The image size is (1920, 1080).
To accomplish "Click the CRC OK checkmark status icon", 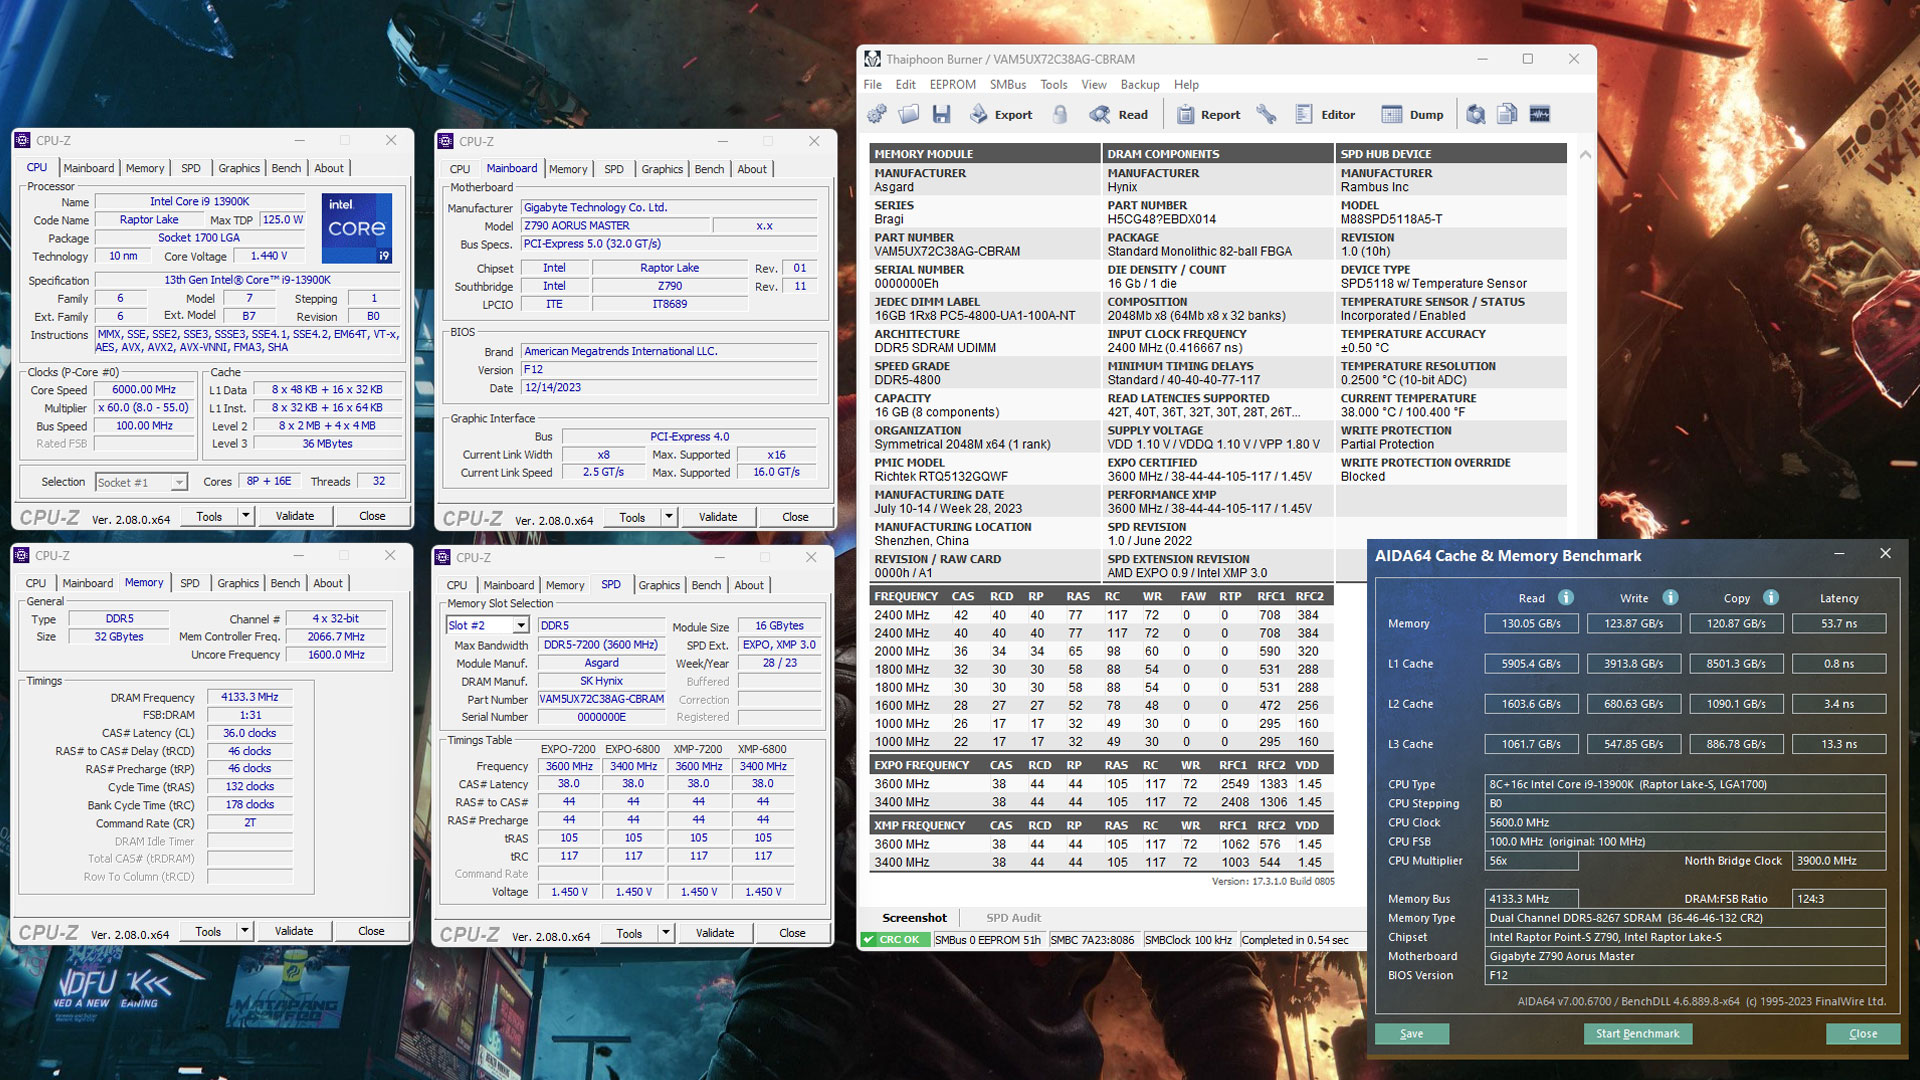I will tap(868, 940).
